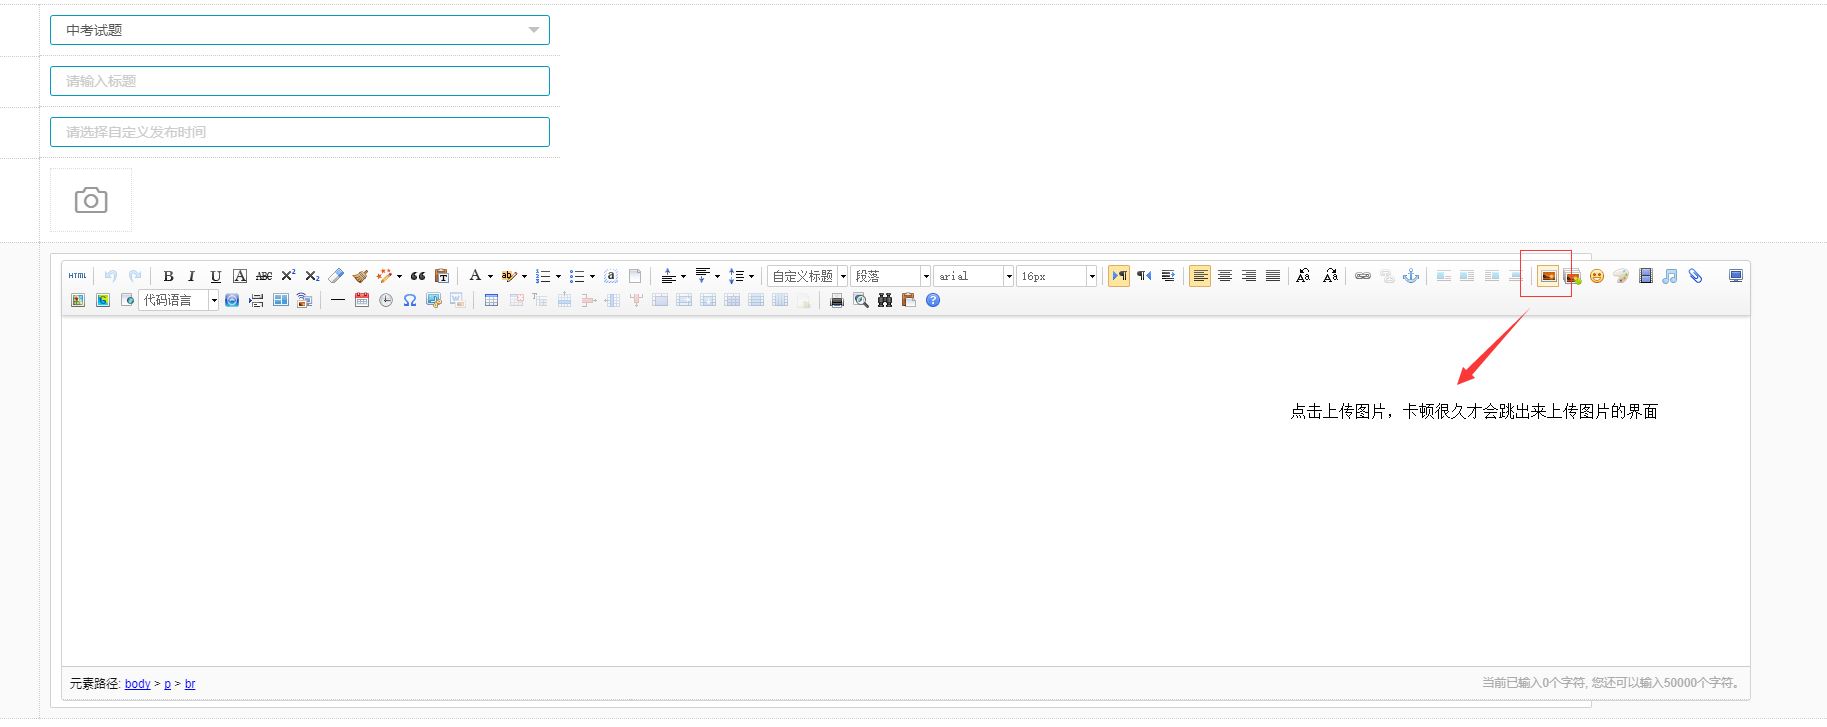The image size is (1827, 727).
Task: Click the 请输入标题 title input field
Action: 299,81
